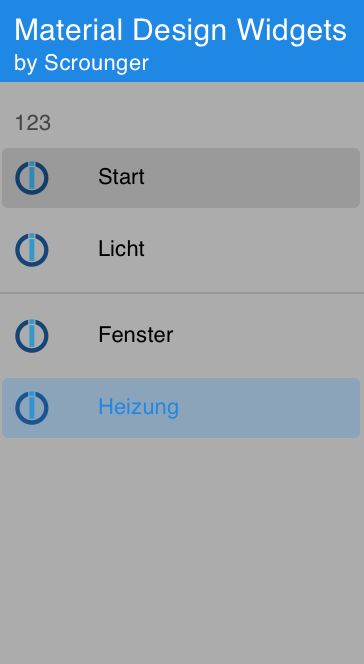Click the "Start" text label
The height and width of the screenshot is (664, 364).
(121, 177)
